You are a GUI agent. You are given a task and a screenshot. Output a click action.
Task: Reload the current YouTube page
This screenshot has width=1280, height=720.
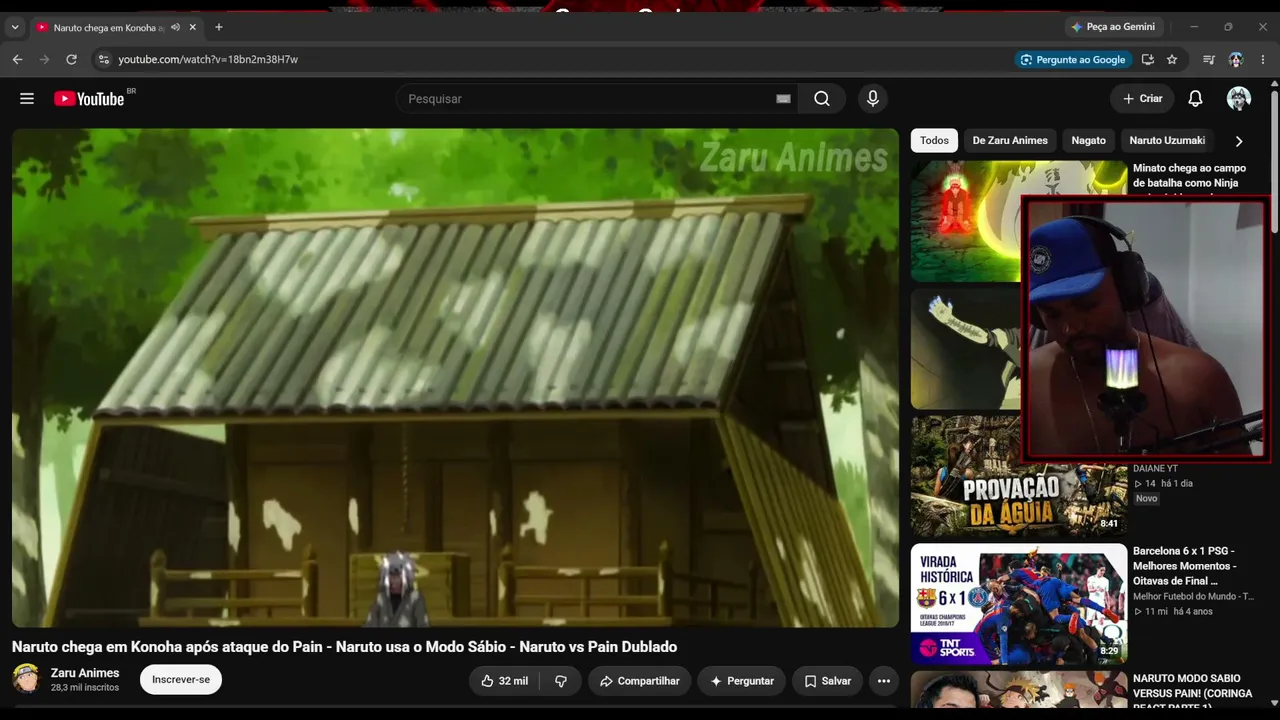[x=71, y=60]
